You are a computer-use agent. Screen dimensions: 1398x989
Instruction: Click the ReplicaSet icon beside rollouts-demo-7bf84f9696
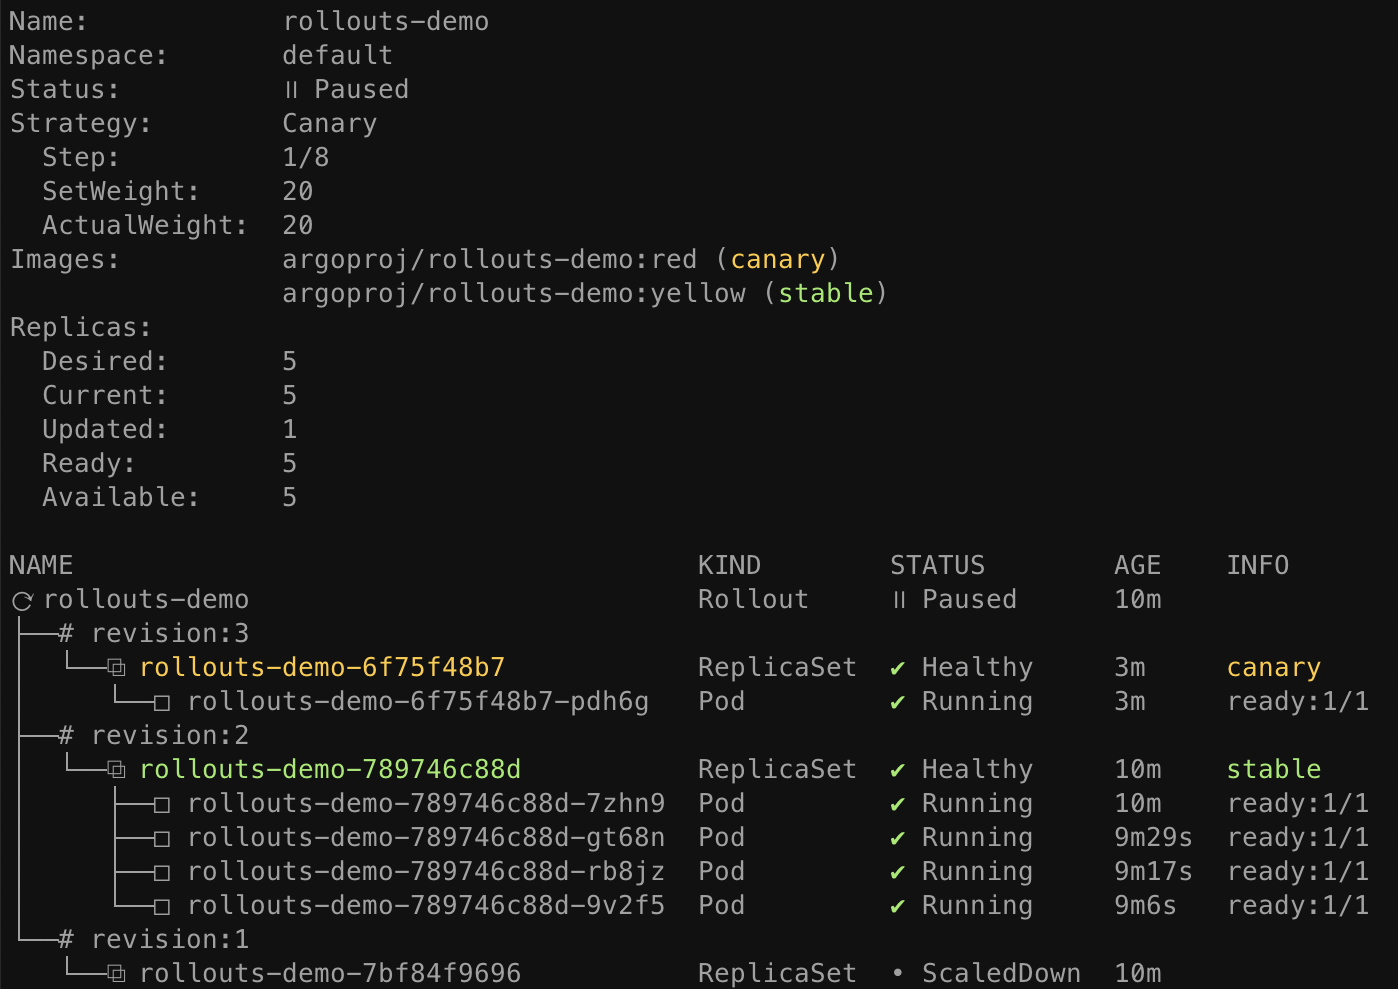[x=117, y=973]
